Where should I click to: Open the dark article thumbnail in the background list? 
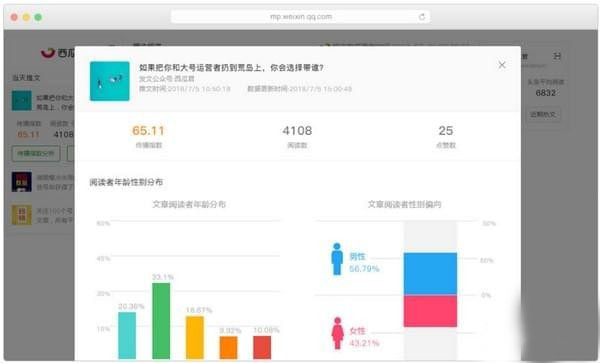point(21,182)
